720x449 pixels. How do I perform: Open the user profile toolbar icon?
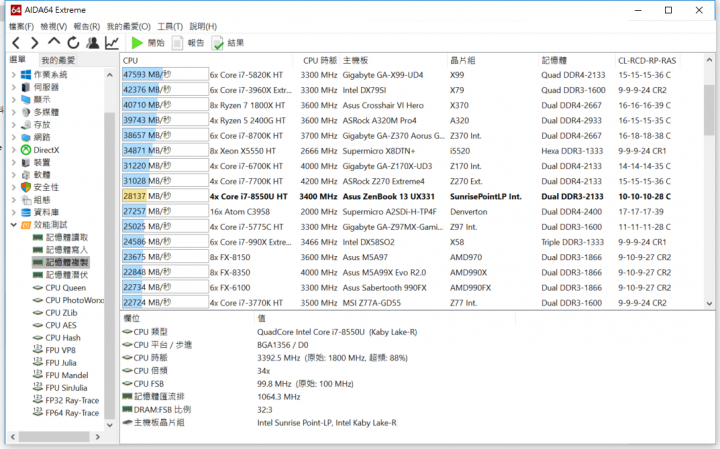click(x=93, y=43)
